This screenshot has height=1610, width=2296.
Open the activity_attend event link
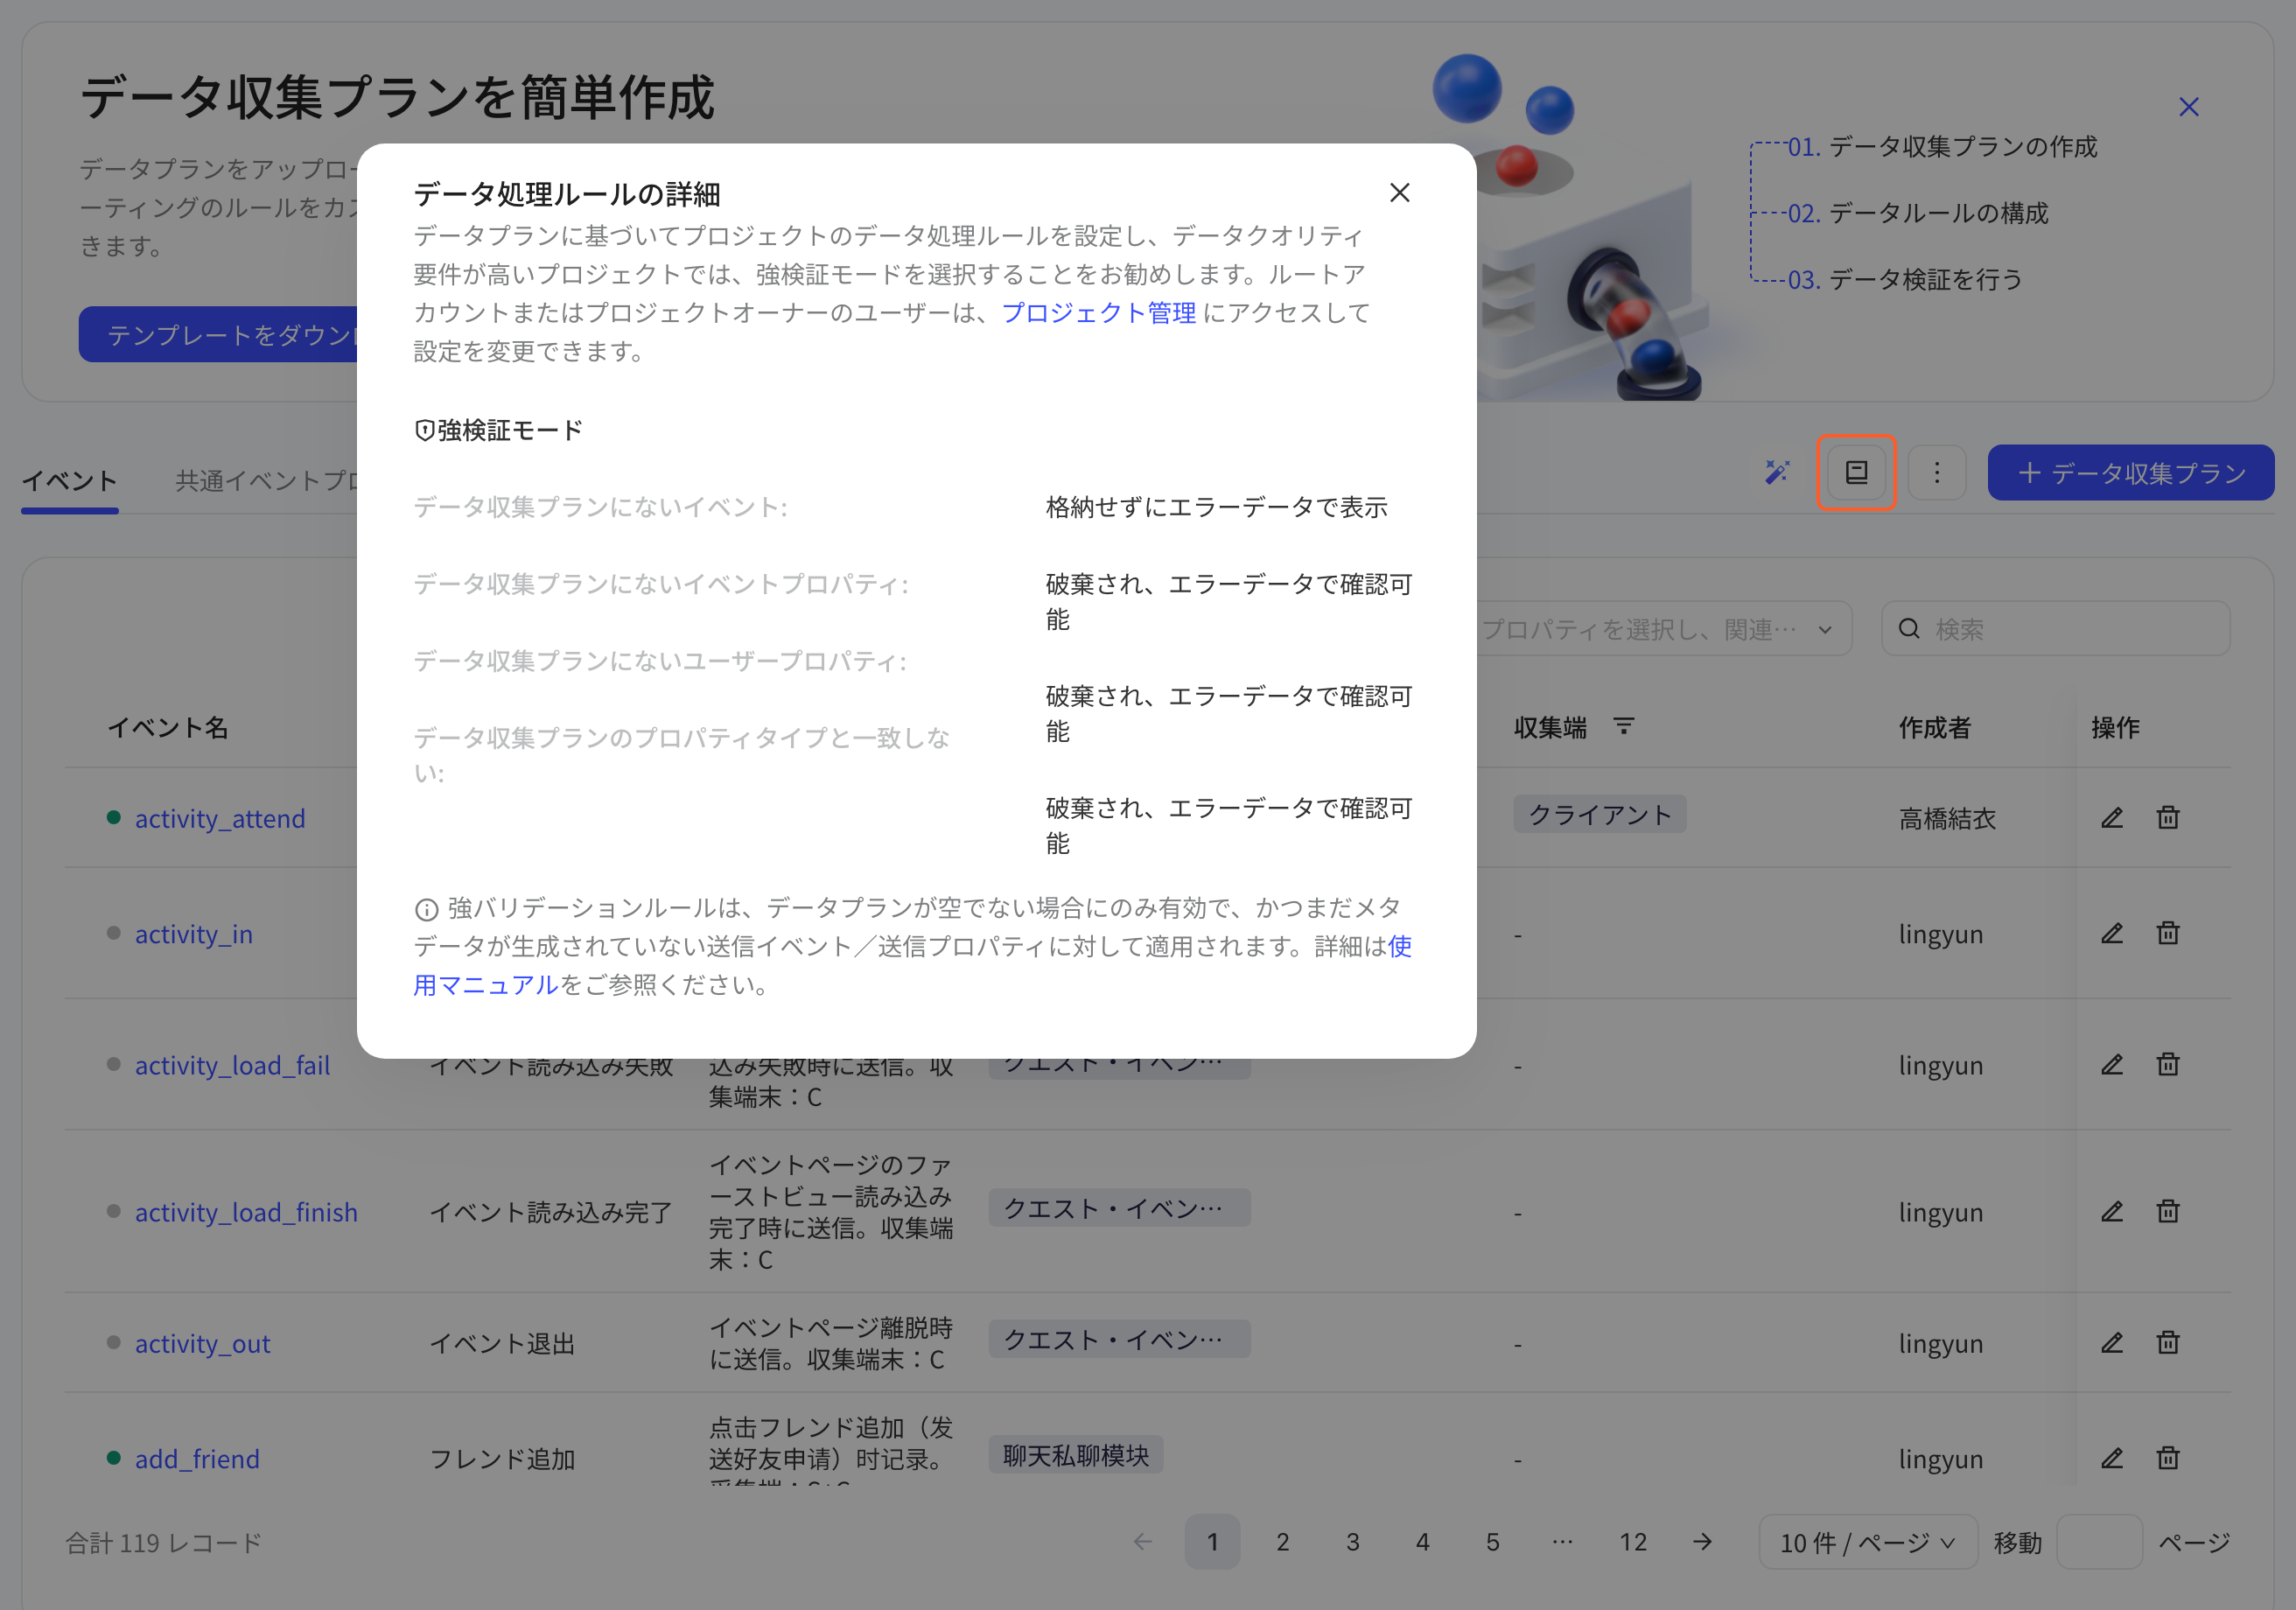point(220,818)
